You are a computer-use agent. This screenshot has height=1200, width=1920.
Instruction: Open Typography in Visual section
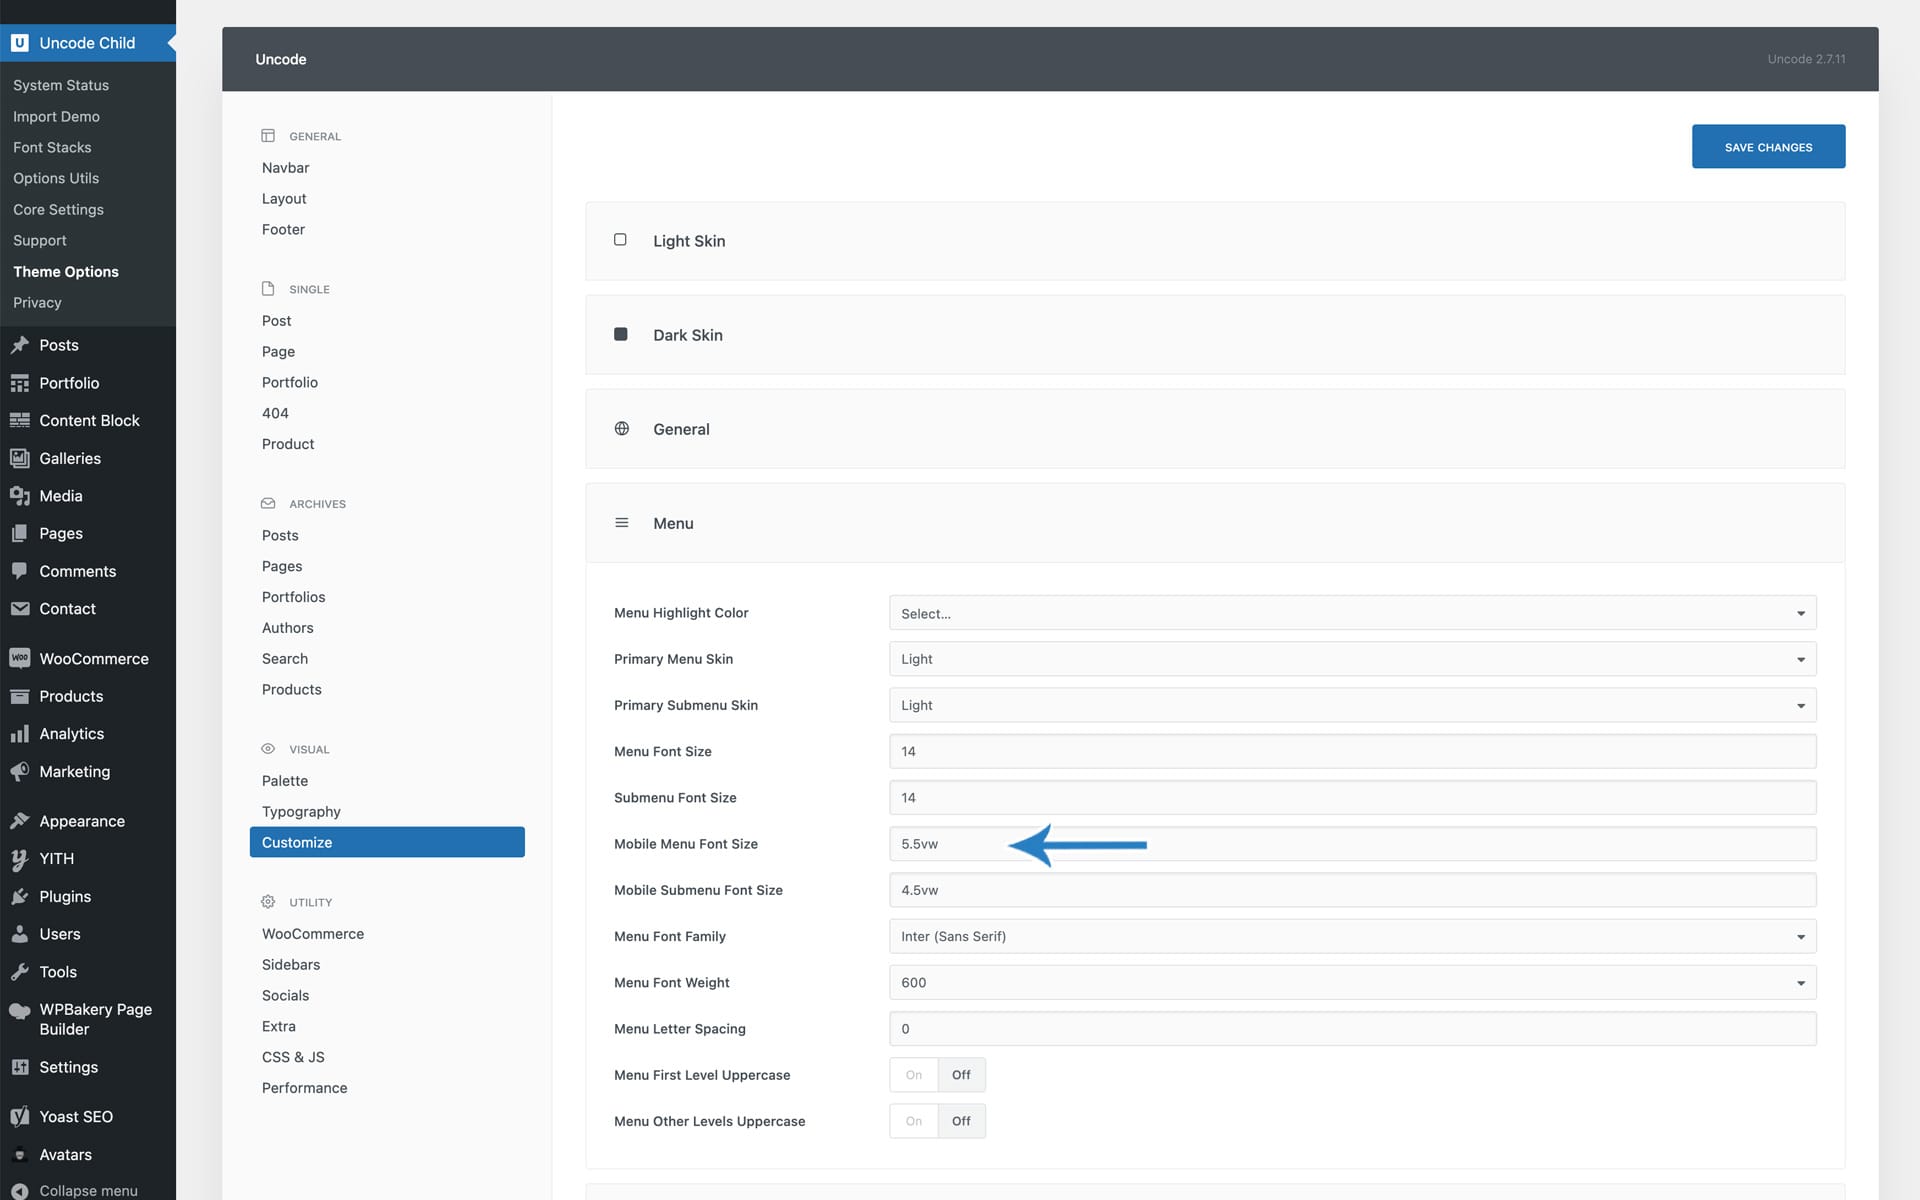point(301,811)
